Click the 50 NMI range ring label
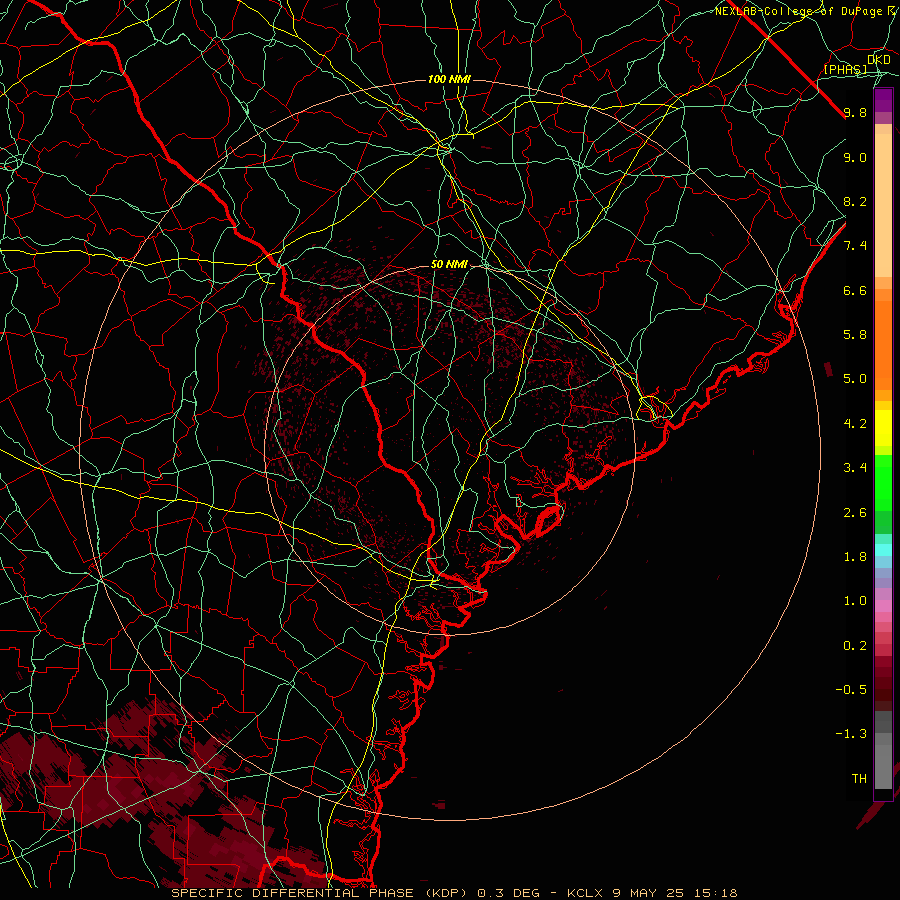Image resolution: width=900 pixels, height=900 pixels. pyautogui.click(x=449, y=265)
